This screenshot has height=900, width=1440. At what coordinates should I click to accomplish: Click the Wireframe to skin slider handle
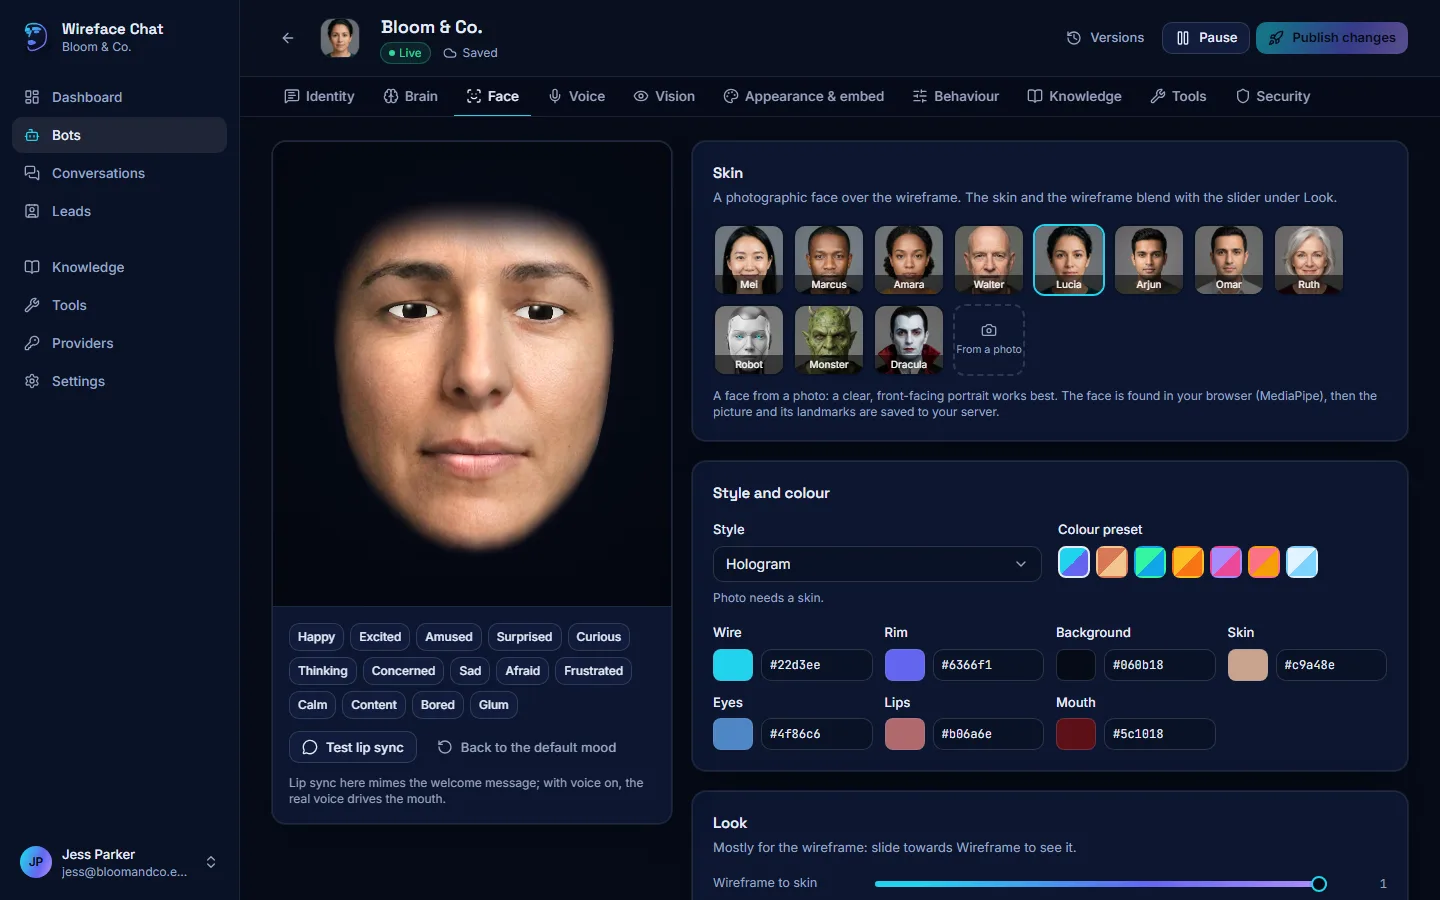point(1319,884)
